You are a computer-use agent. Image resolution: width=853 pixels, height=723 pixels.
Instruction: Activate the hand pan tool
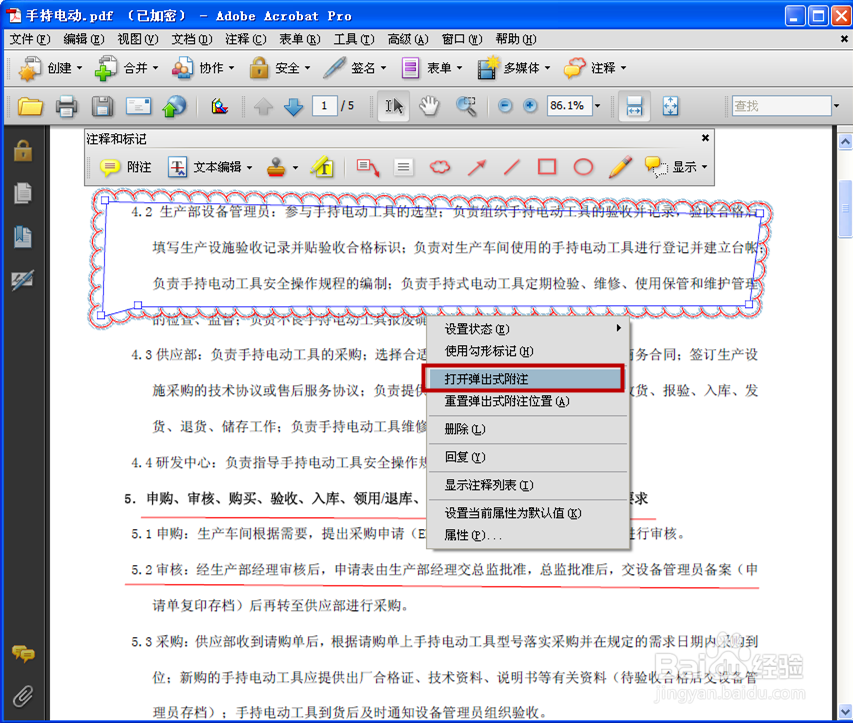tap(429, 104)
